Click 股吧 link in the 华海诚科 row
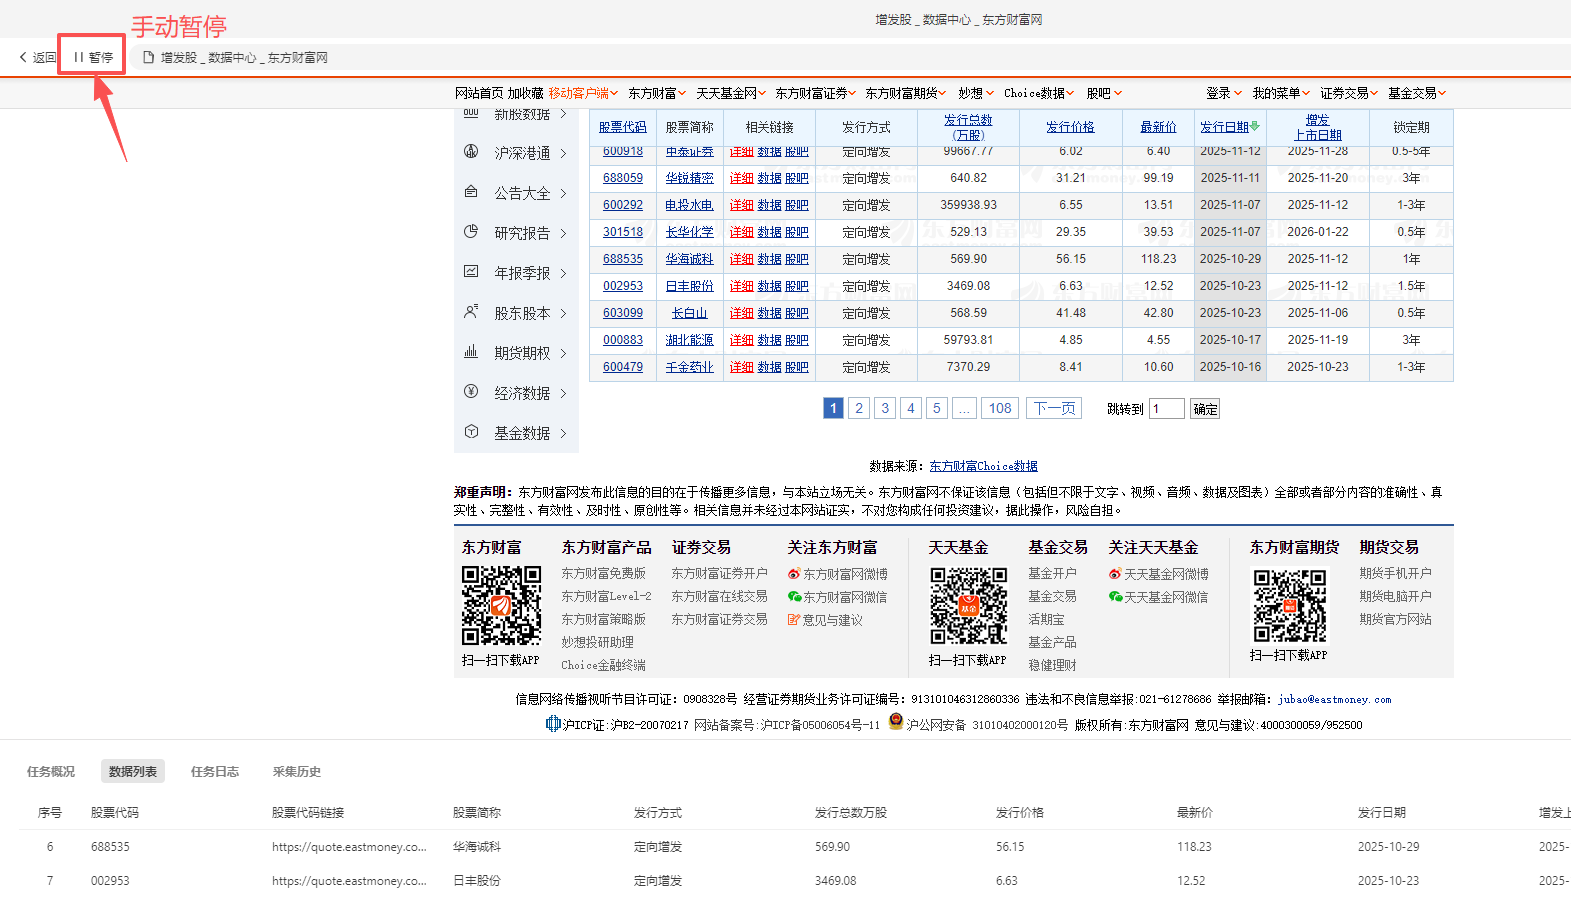The image size is (1571, 907). (x=797, y=259)
